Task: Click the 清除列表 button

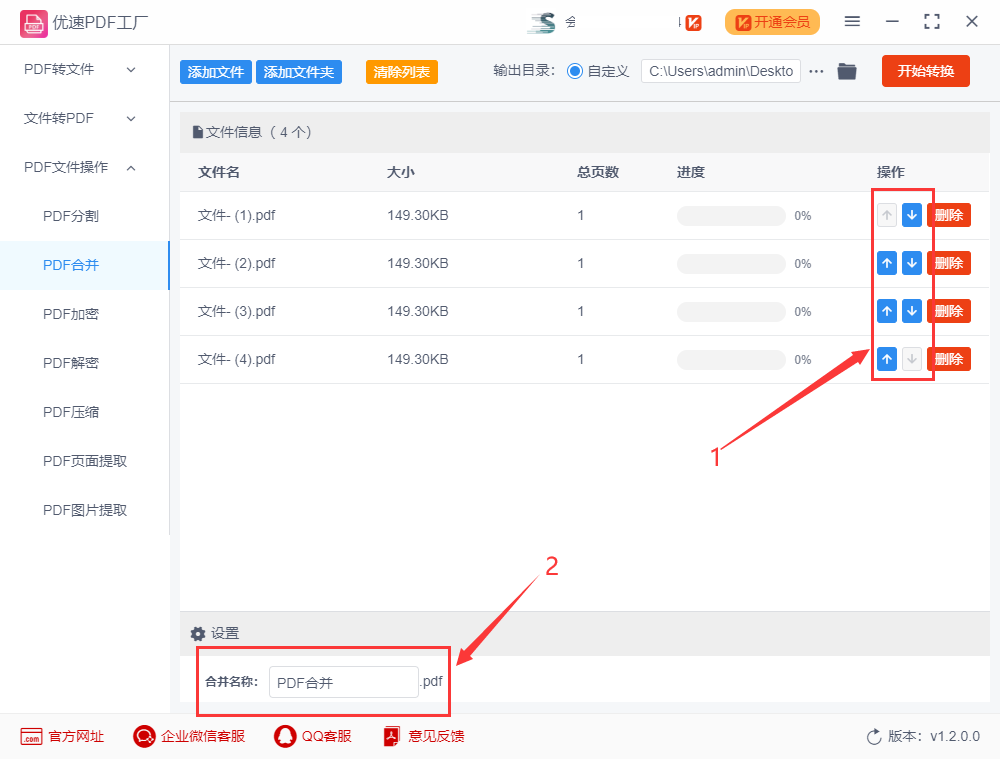Action: pos(402,72)
